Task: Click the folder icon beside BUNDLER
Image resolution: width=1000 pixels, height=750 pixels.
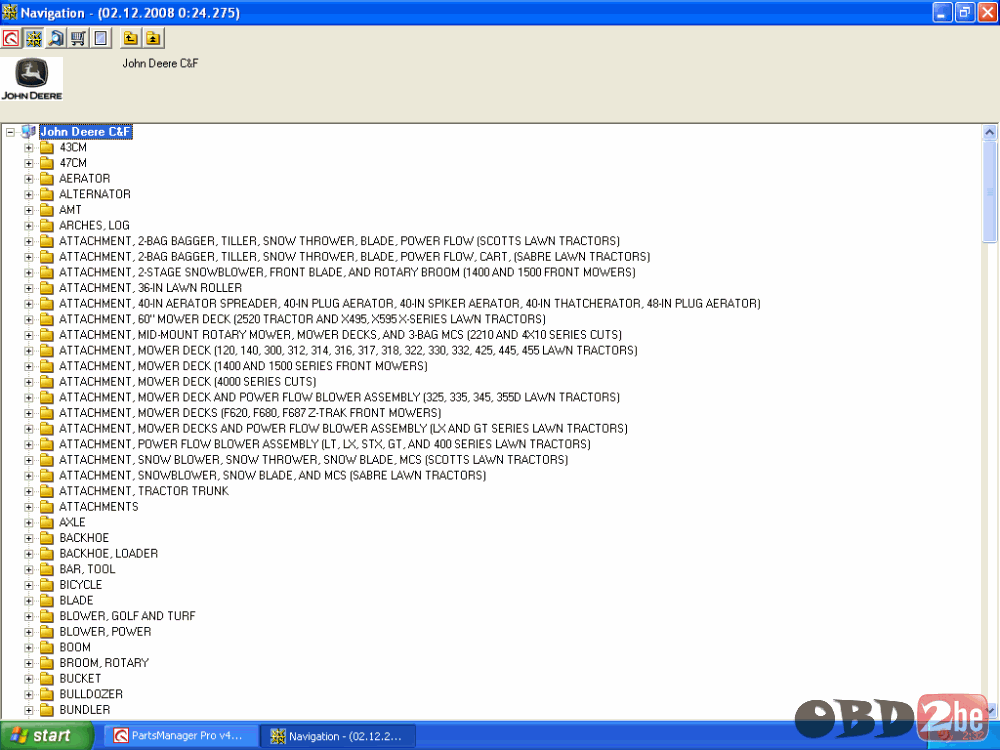Action: (x=47, y=710)
